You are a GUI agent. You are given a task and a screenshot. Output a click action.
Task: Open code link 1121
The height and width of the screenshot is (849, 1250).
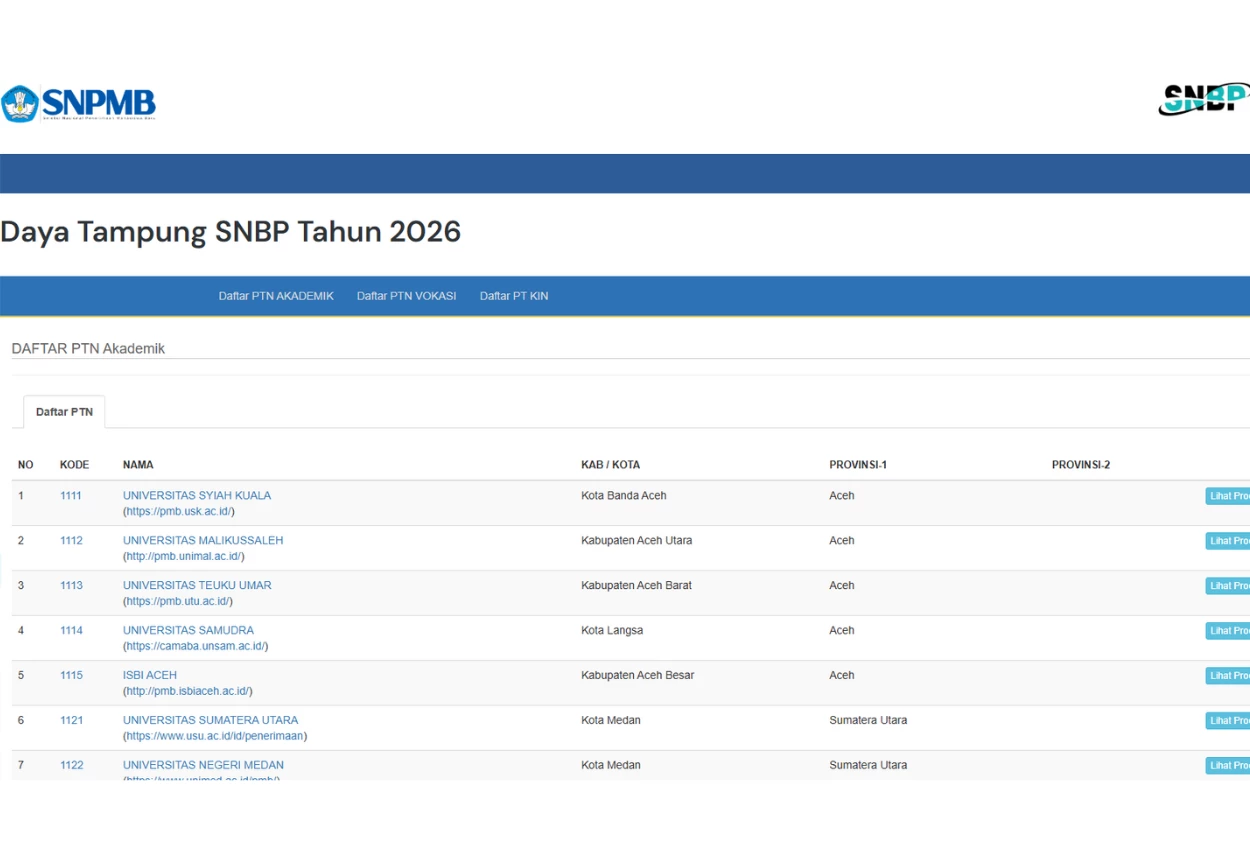(71, 721)
